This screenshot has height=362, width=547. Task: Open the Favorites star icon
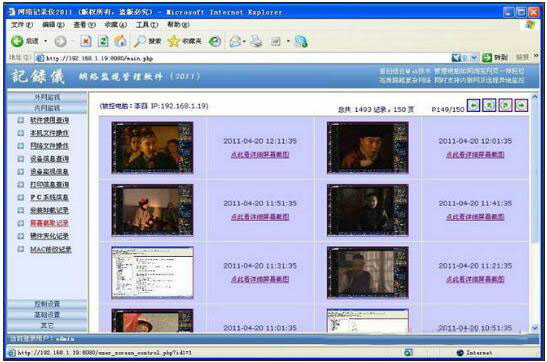coord(173,41)
